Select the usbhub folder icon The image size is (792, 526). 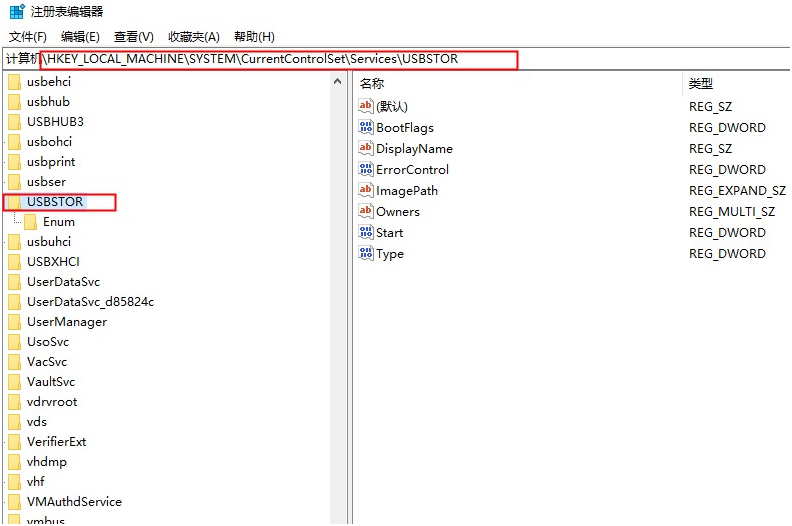click(15, 102)
